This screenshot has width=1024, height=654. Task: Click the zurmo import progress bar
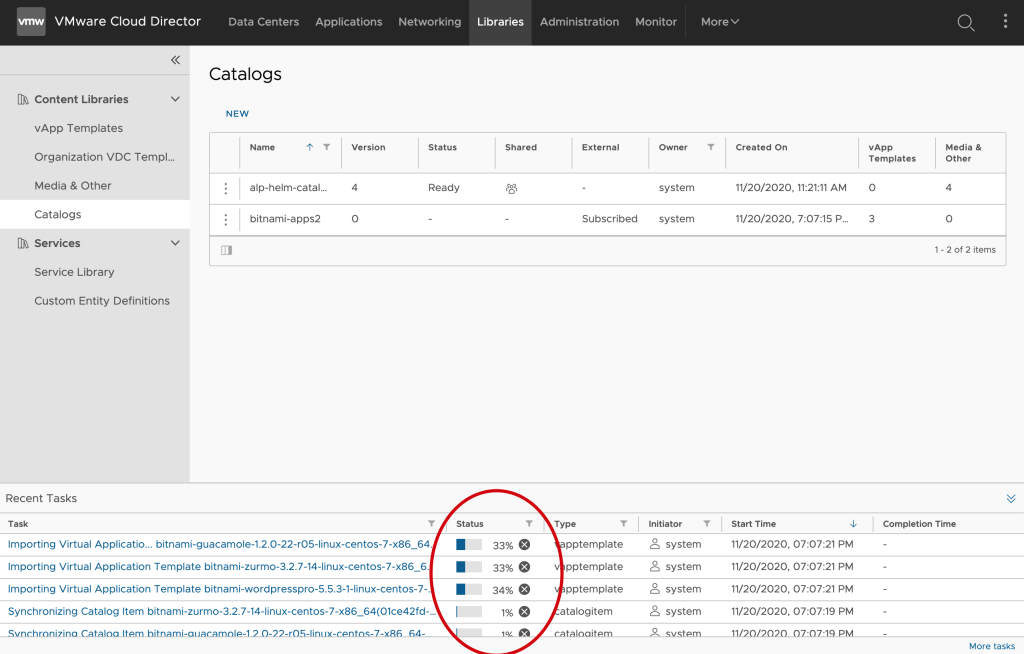tap(469, 567)
